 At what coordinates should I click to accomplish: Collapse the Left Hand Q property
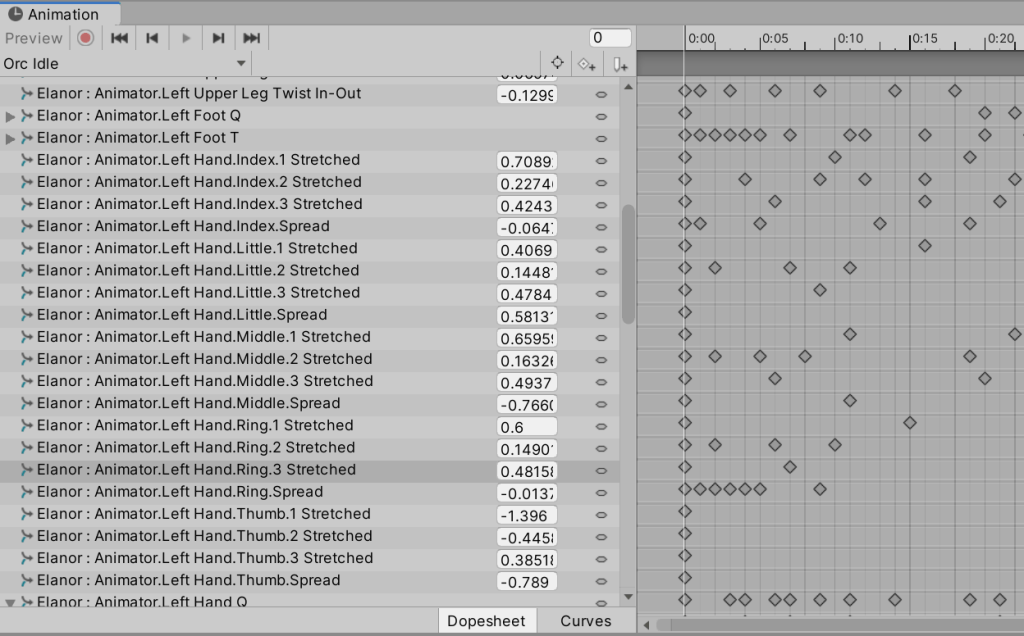tap(11, 602)
